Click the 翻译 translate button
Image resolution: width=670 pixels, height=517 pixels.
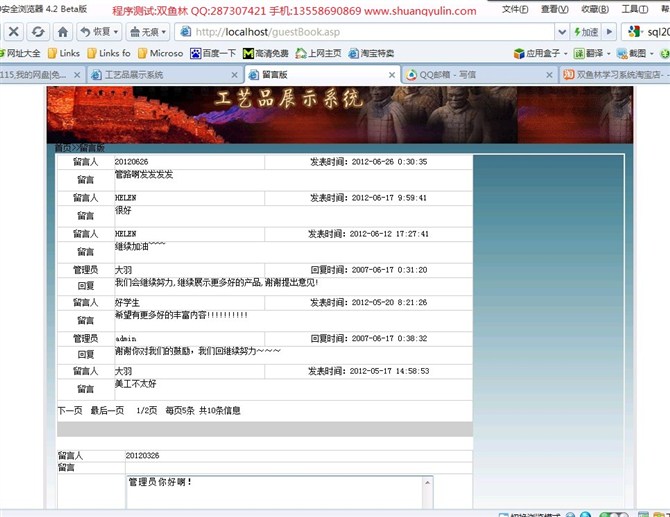coord(588,53)
